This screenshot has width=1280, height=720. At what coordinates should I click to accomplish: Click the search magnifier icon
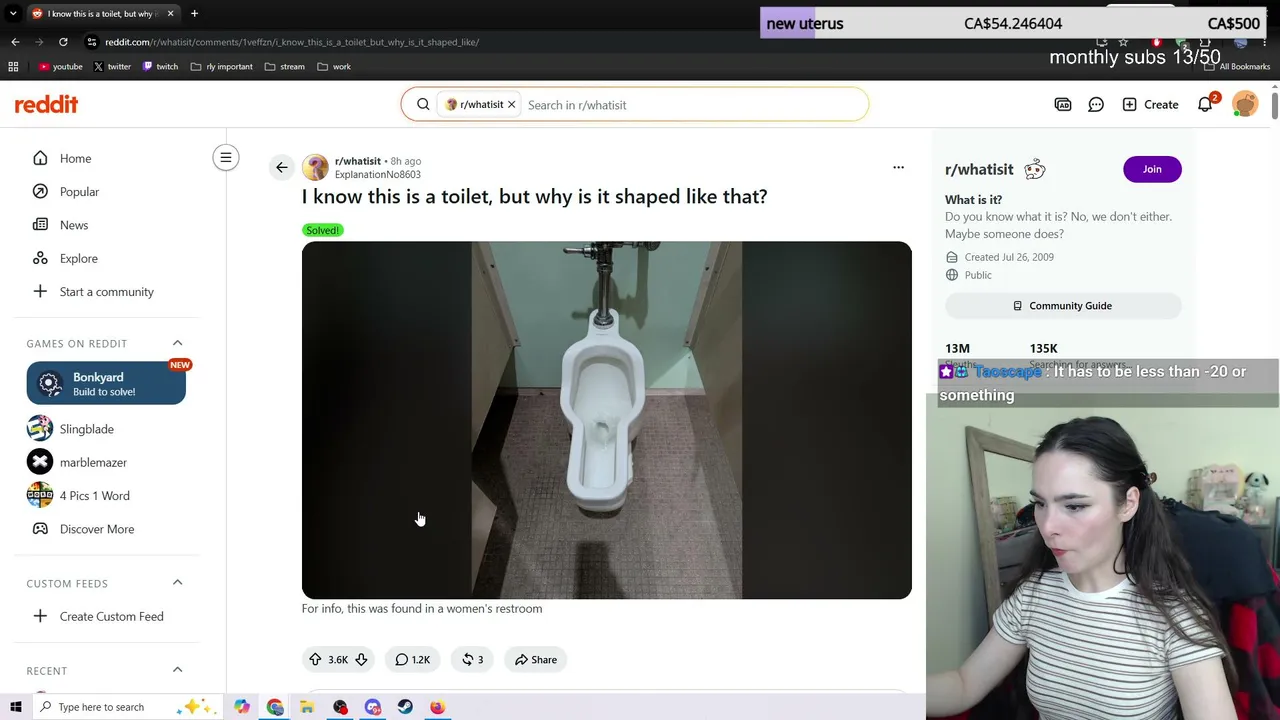coord(423,104)
